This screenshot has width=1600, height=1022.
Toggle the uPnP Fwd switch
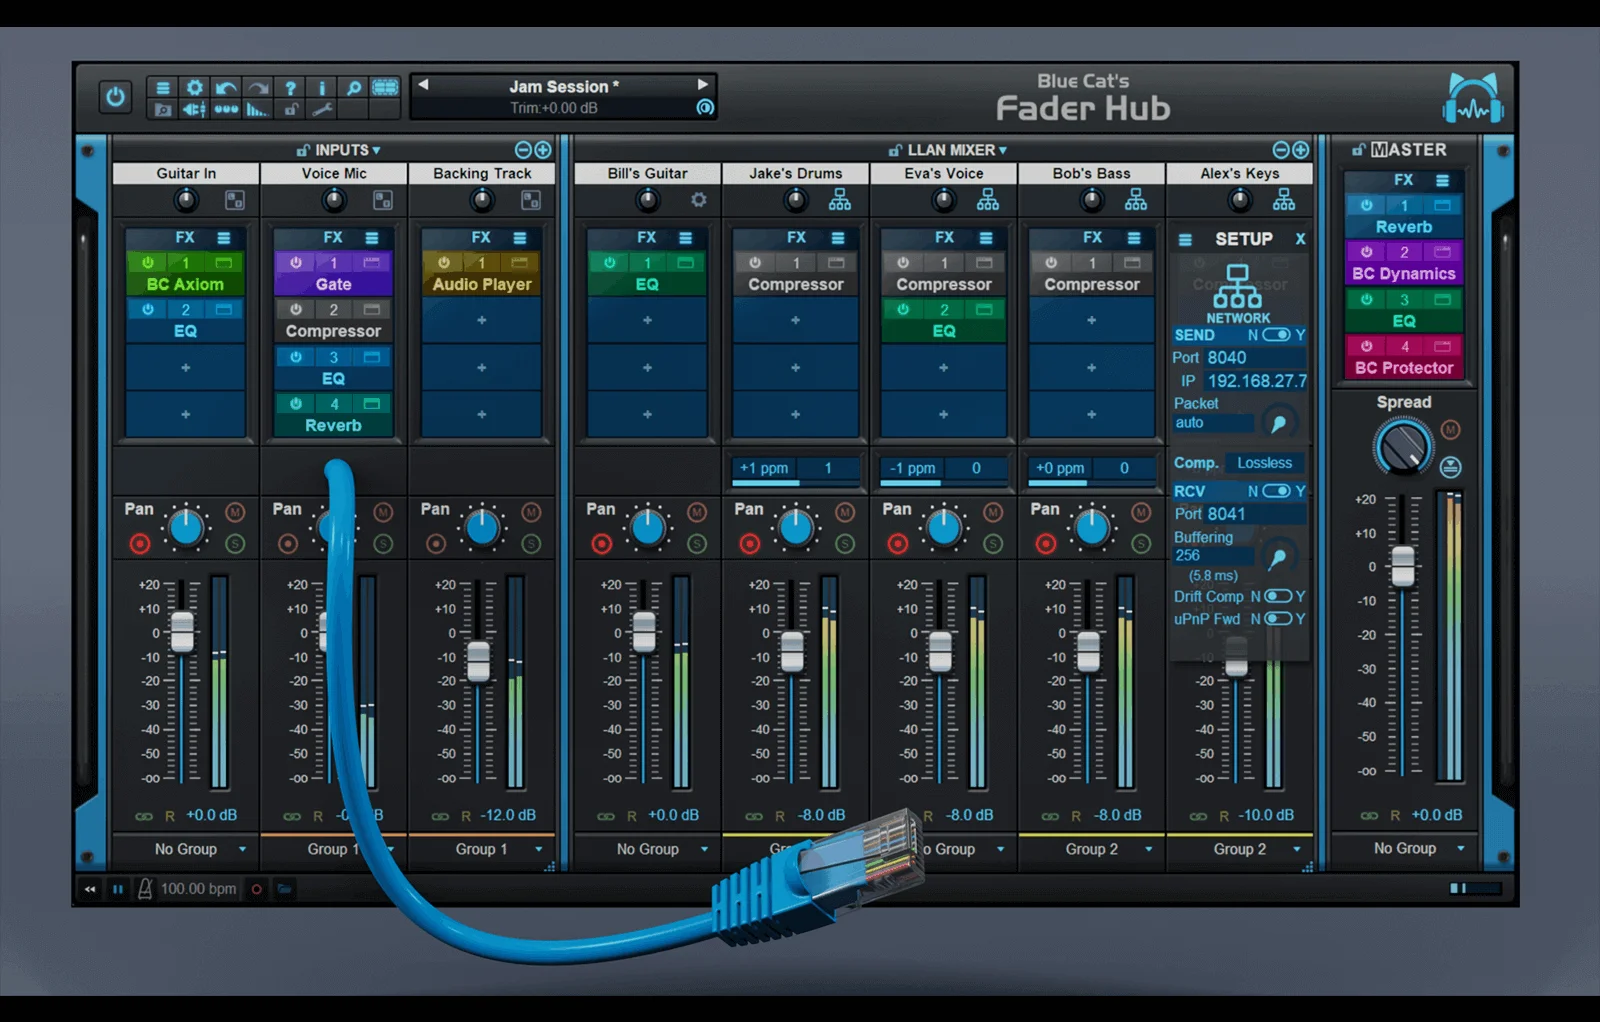[x=1278, y=619]
